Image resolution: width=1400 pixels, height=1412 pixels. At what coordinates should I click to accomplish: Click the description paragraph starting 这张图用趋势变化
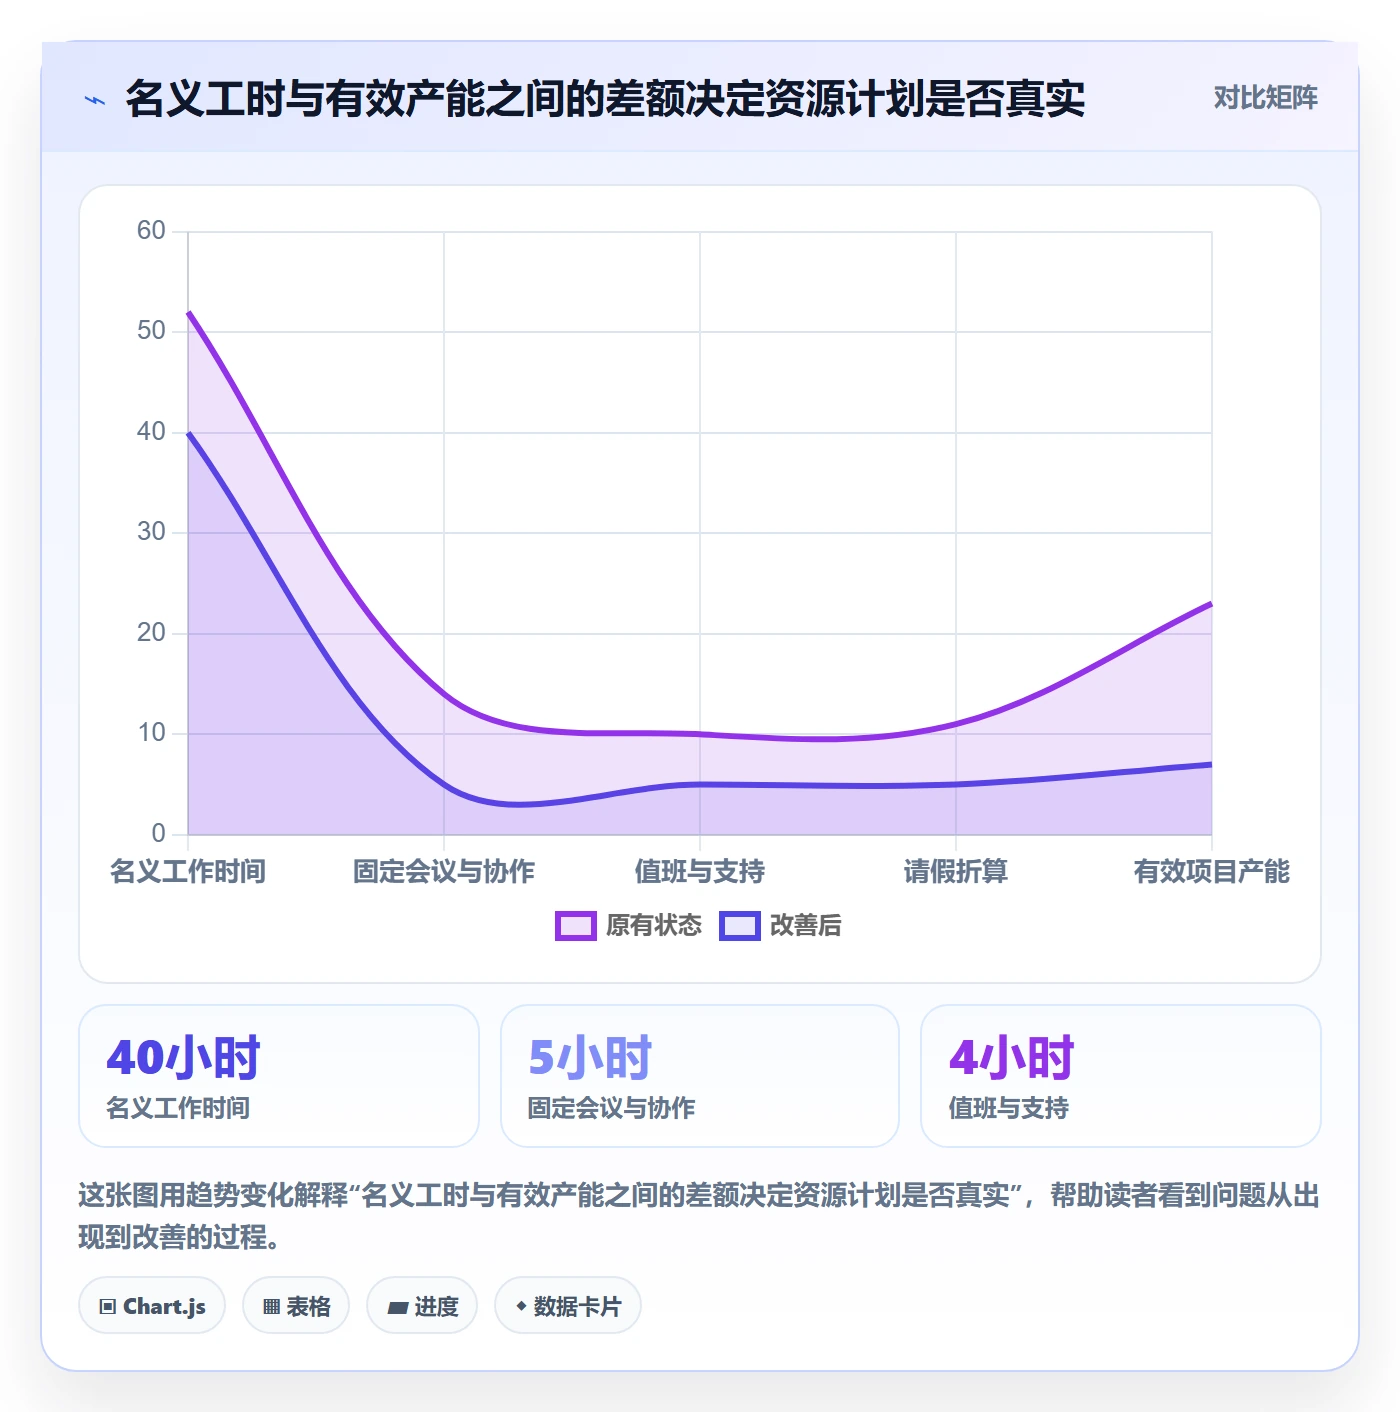(699, 1216)
